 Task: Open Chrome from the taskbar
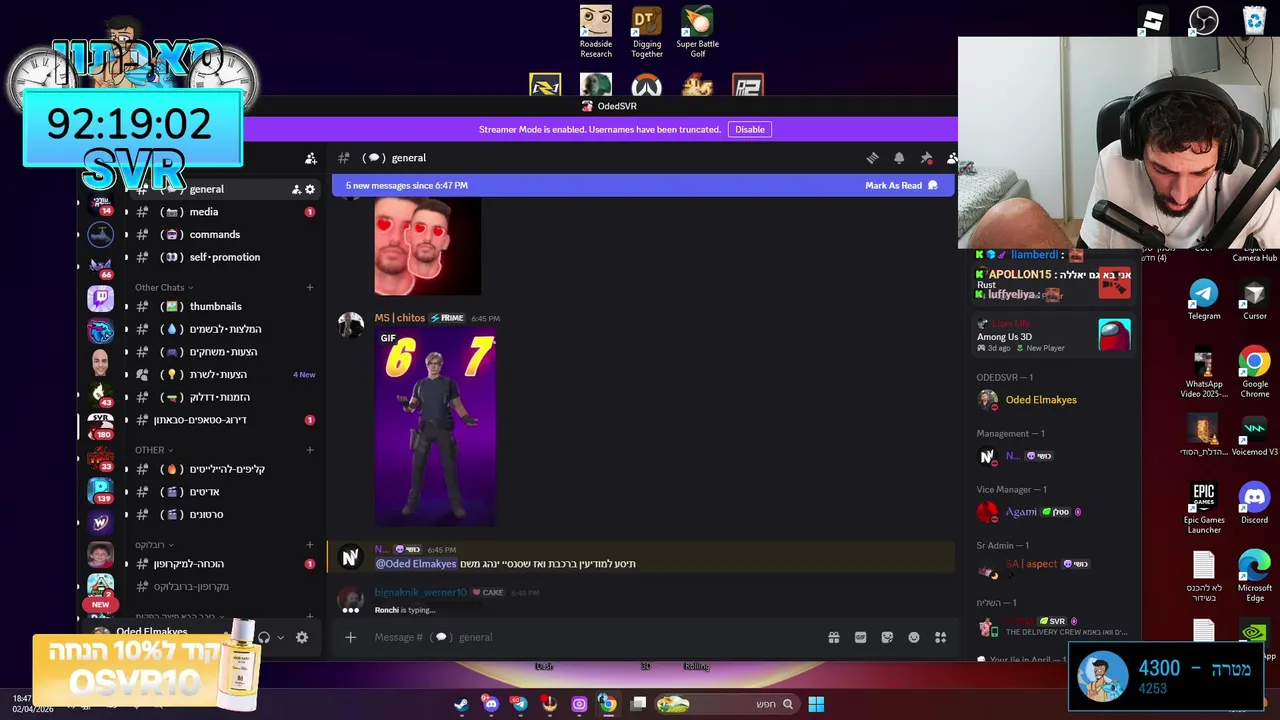point(607,704)
